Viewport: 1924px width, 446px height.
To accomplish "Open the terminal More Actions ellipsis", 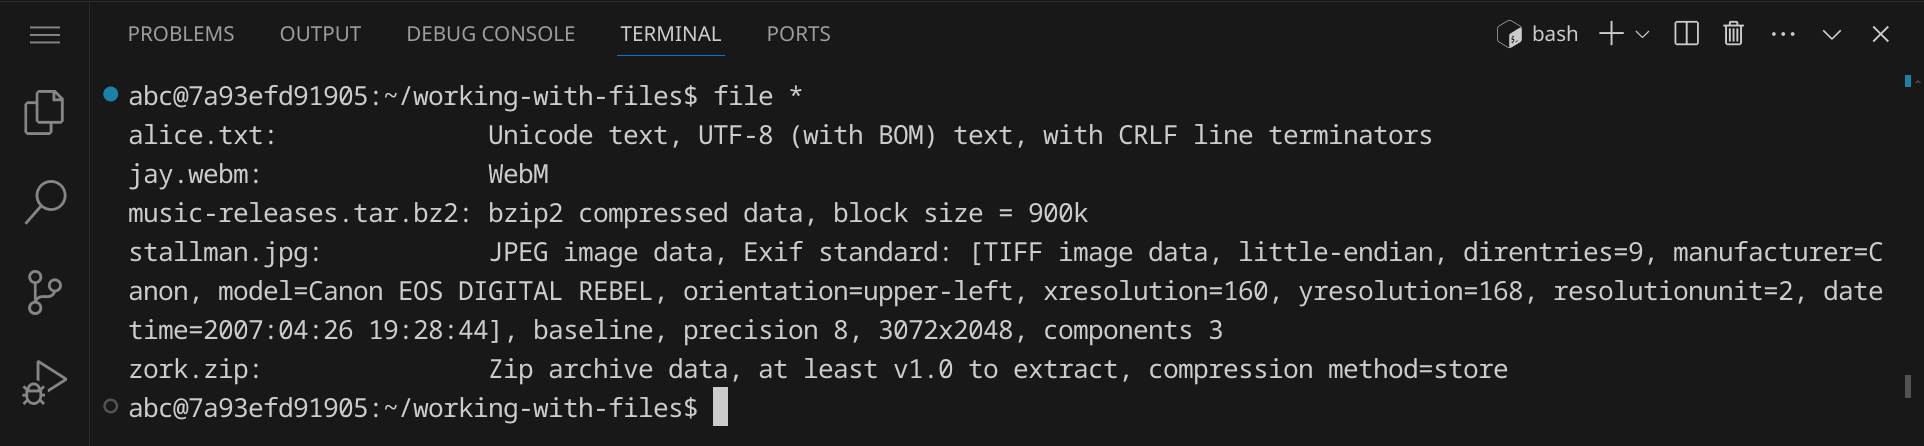I will 1783,34.
